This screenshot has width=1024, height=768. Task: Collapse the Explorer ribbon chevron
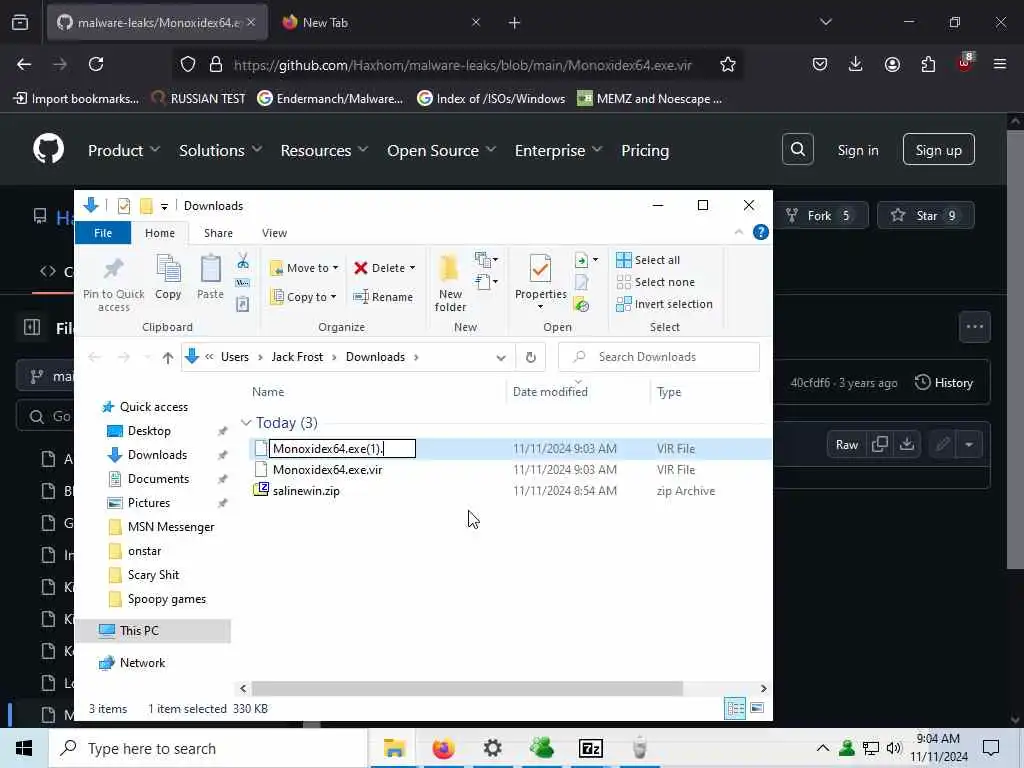pyautogui.click(x=739, y=232)
